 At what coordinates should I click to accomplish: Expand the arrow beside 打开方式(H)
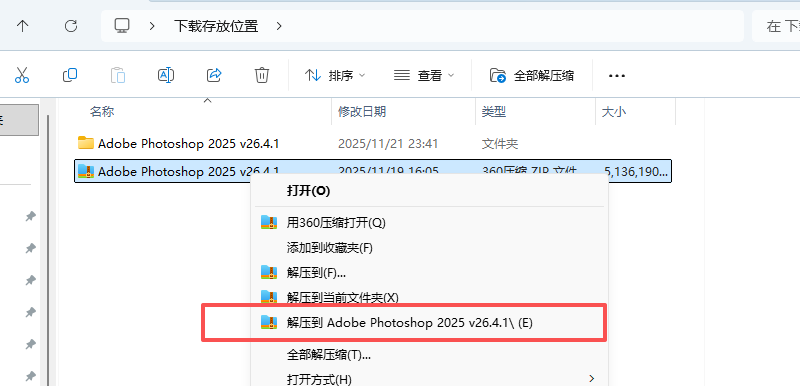(591, 378)
